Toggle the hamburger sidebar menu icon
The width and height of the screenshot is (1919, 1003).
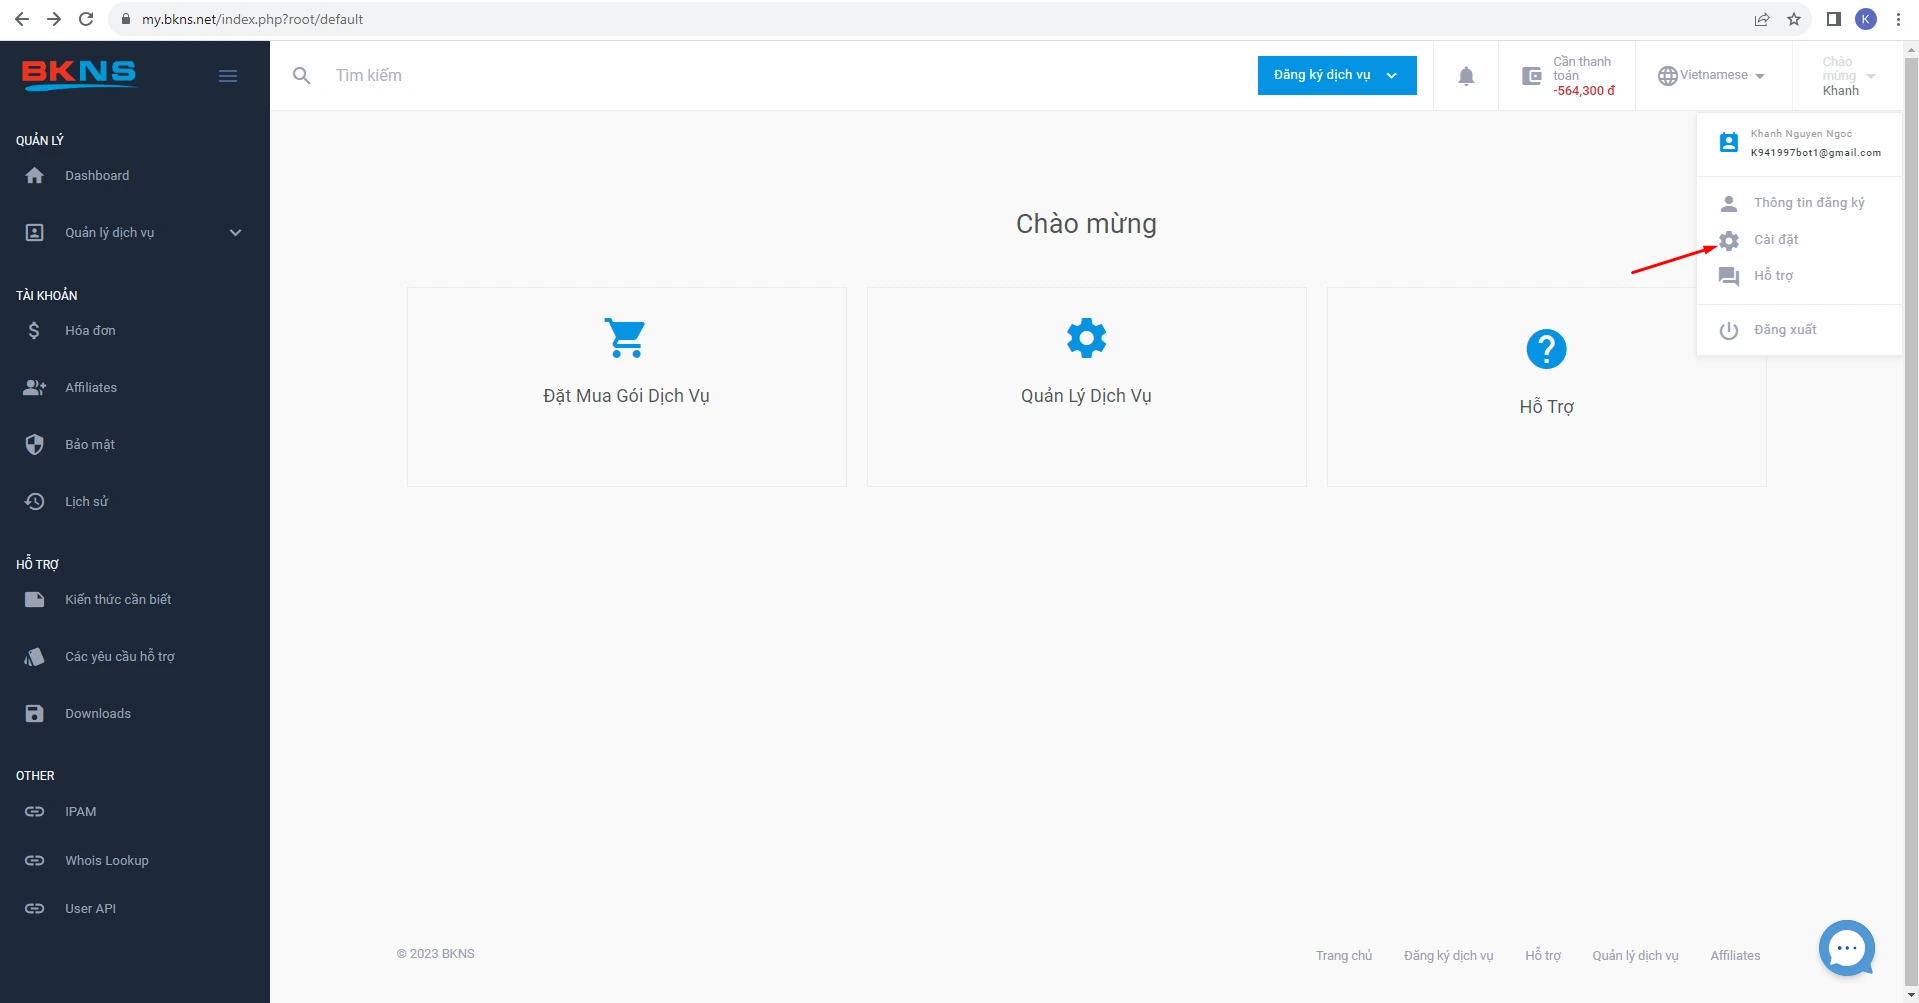(228, 76)
